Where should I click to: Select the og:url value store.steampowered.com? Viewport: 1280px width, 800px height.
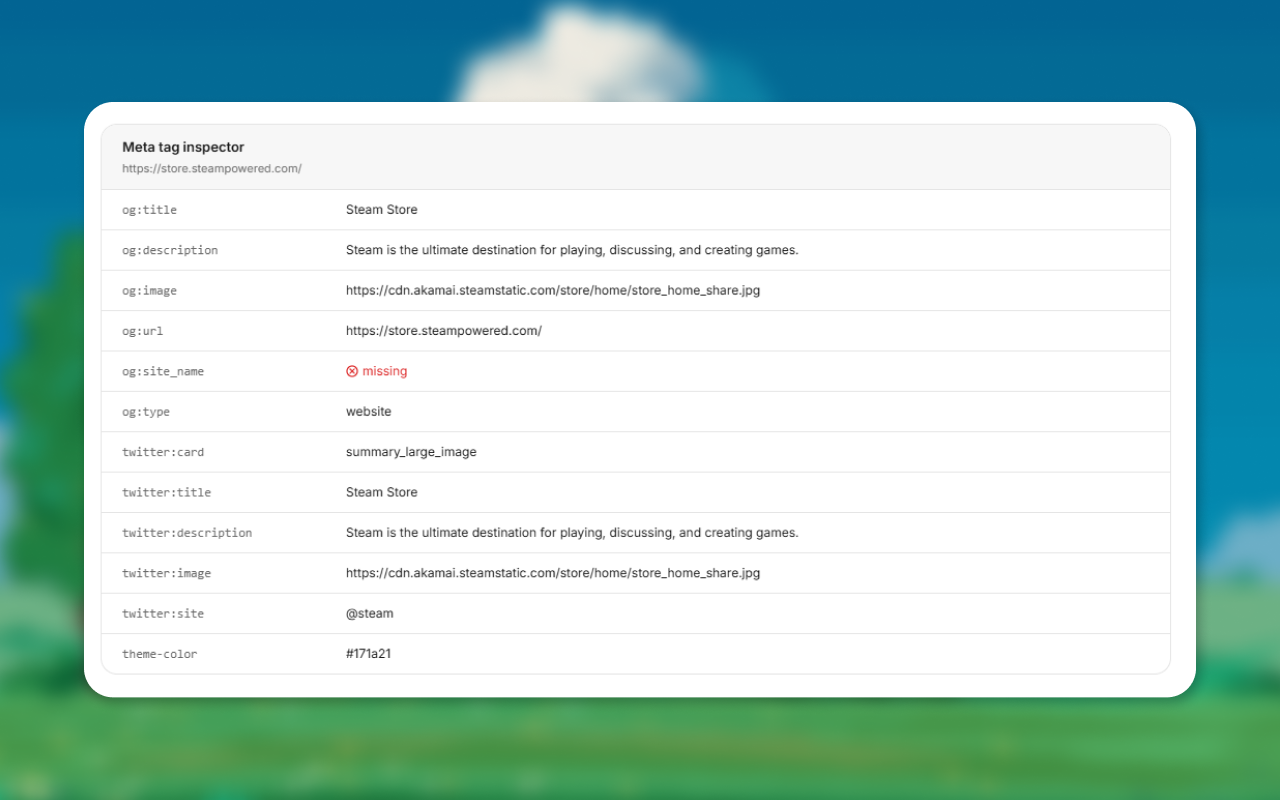tap(444, 331)
